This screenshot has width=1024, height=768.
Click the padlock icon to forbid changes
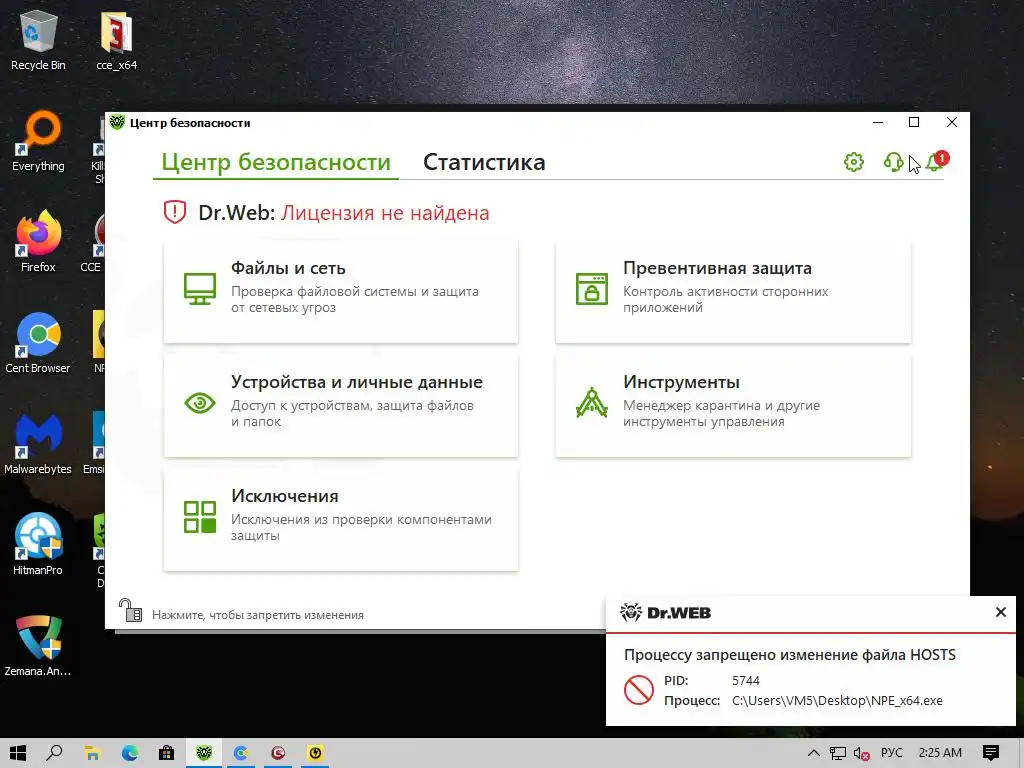[x=131, y=611]
